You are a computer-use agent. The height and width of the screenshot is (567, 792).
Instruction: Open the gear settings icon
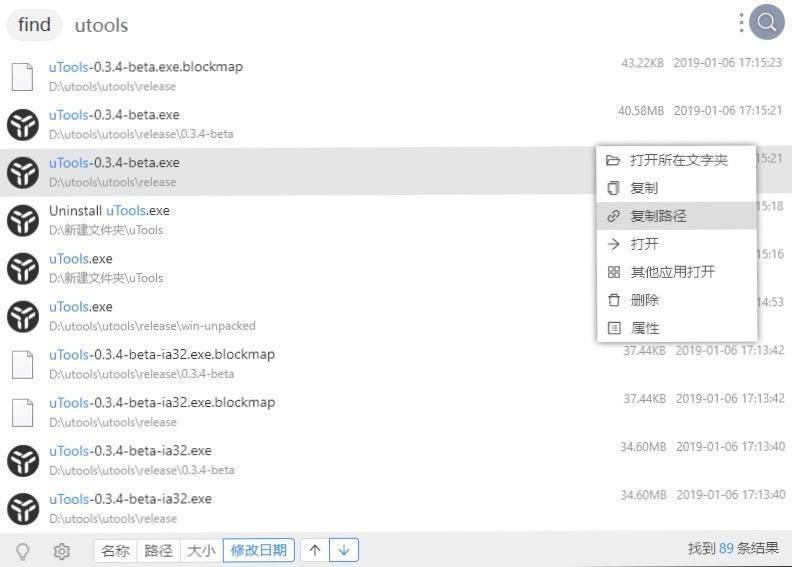pos(61,550)
